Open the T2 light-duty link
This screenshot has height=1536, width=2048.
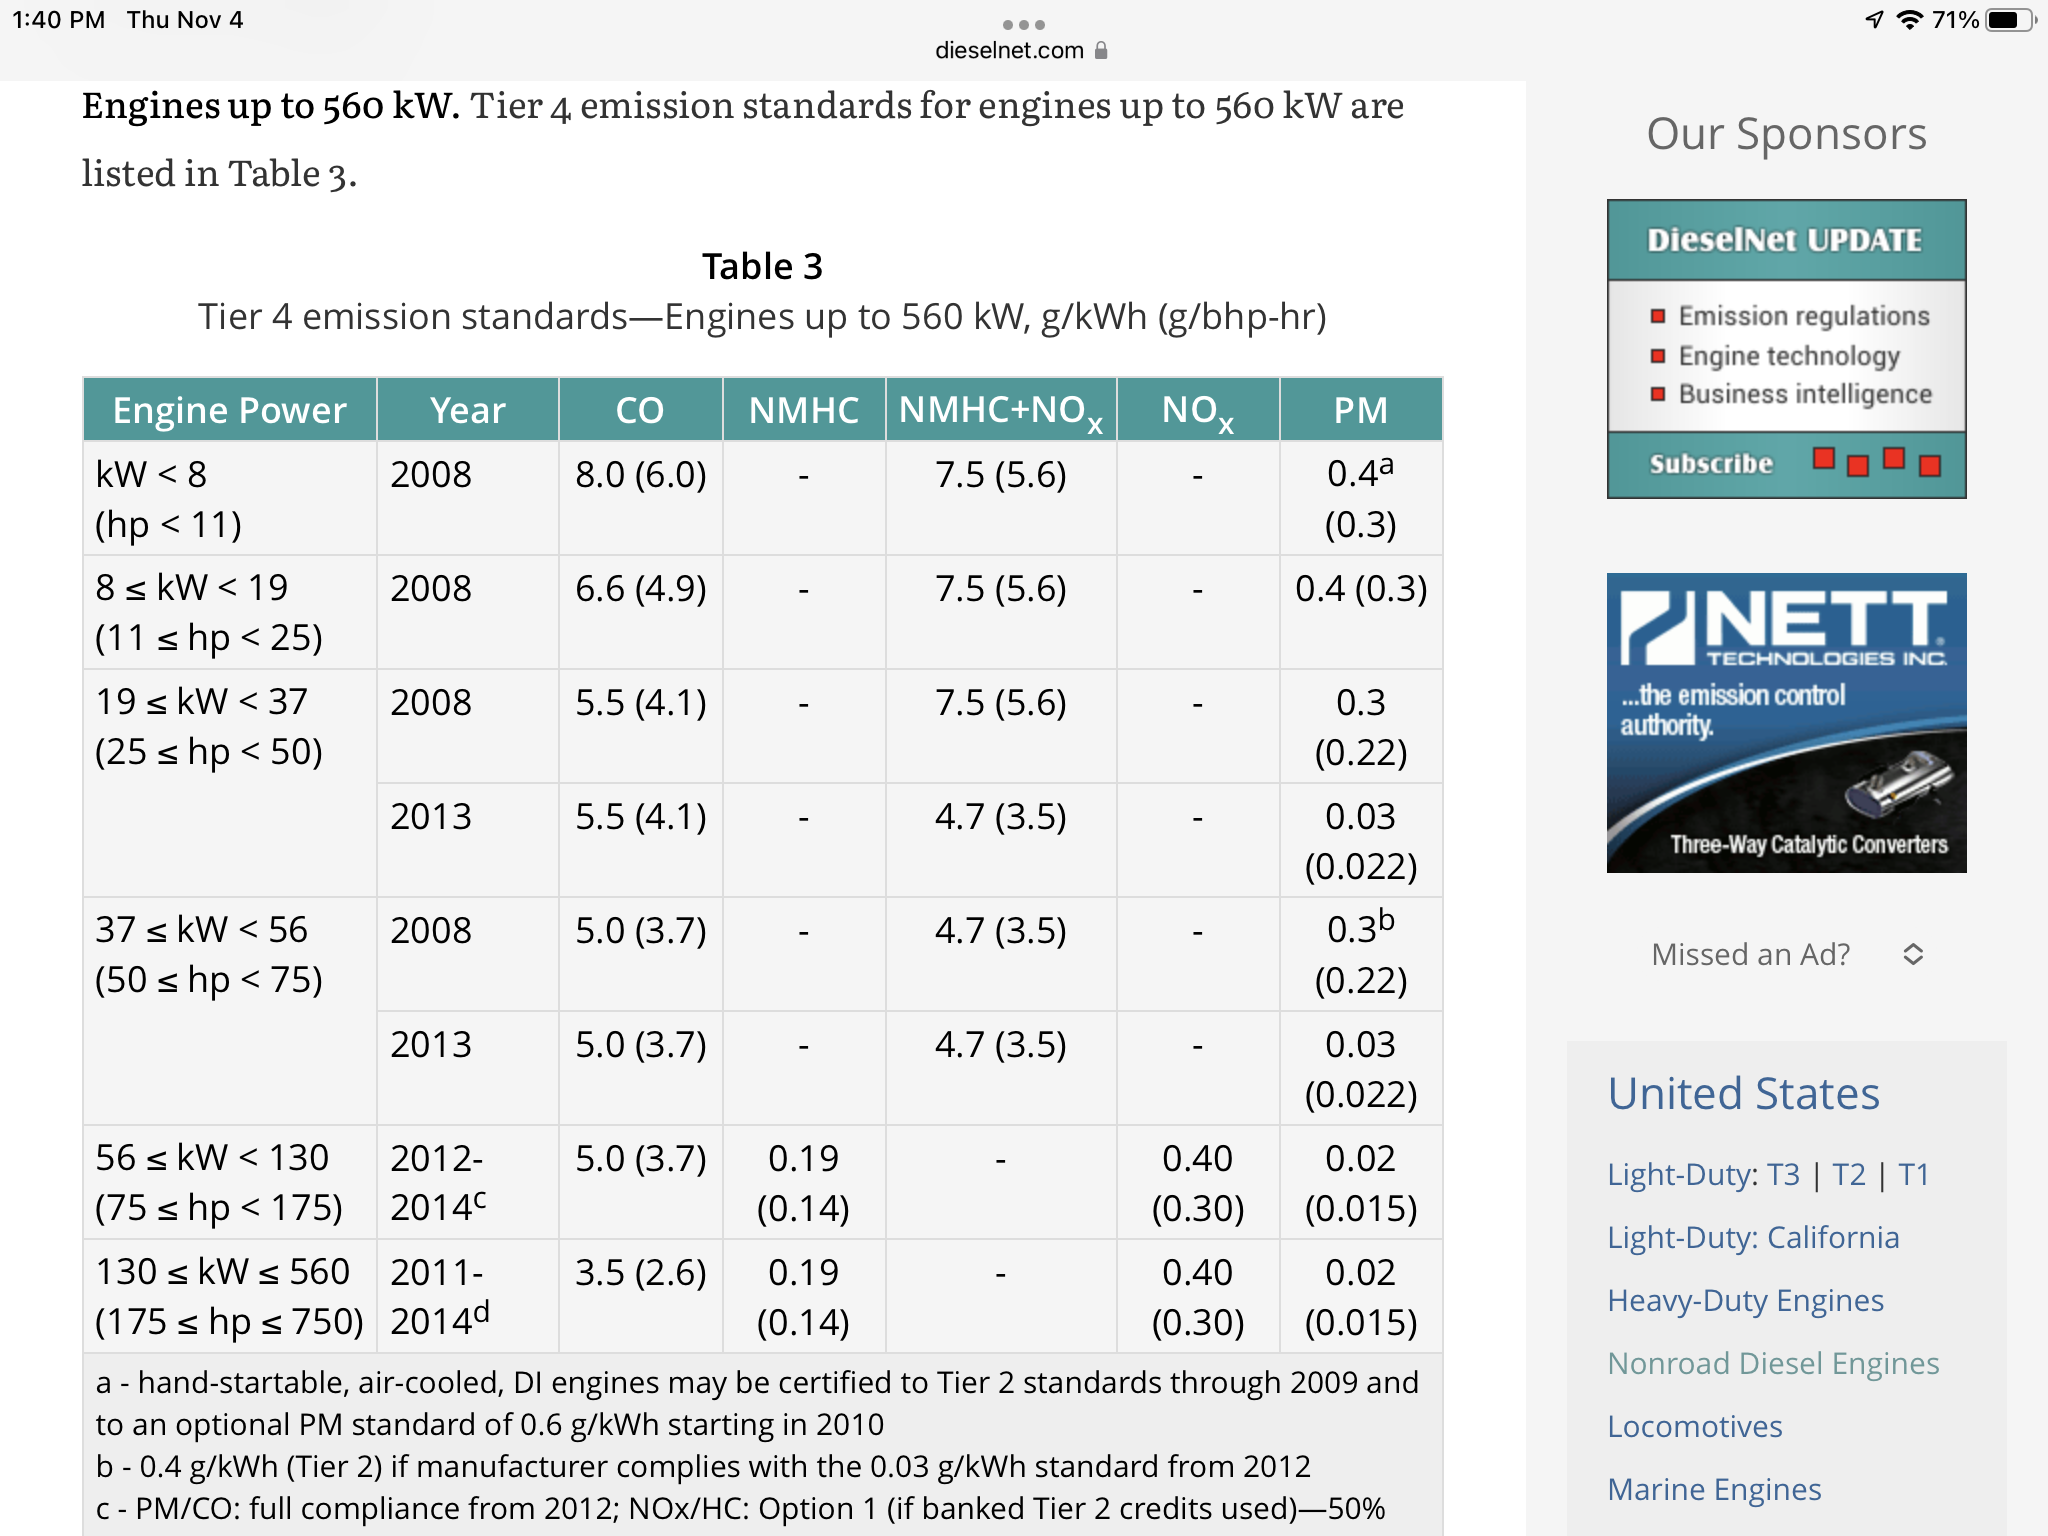(1848, 1174)
